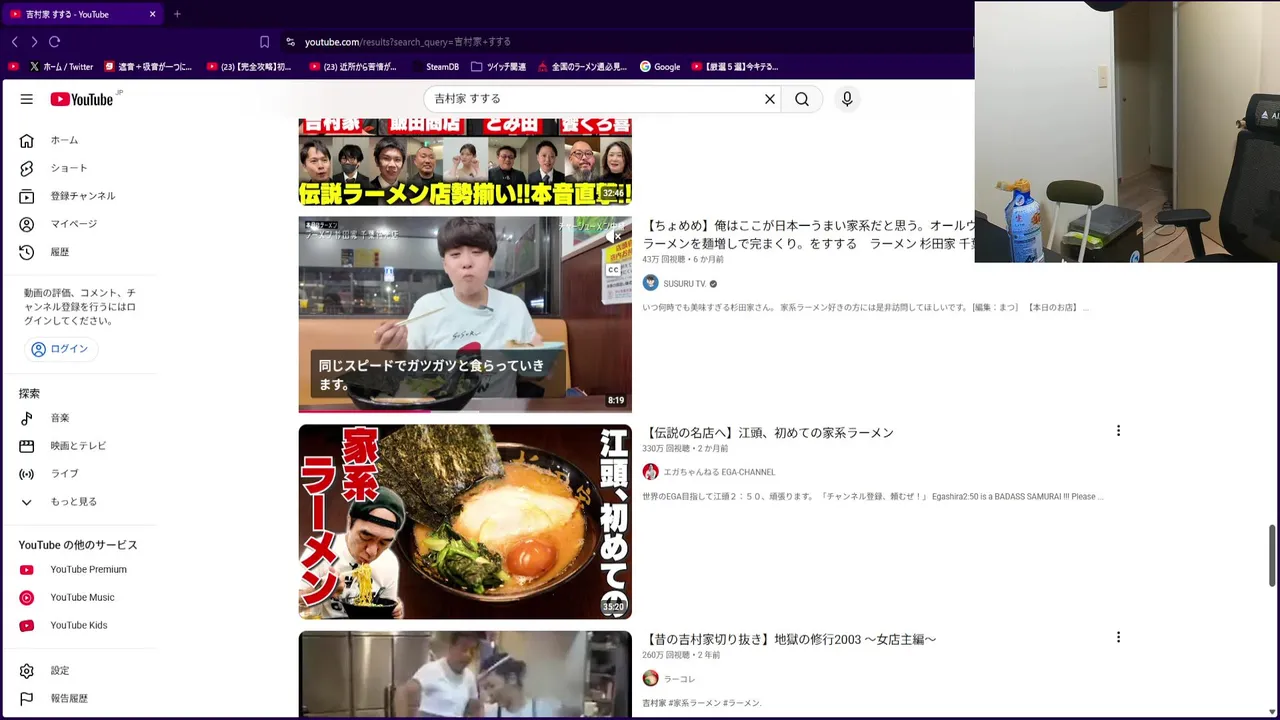This screenshot has width=1280, height=720.
Task: Reload the page with refresh icon
Action: [55, 42]
